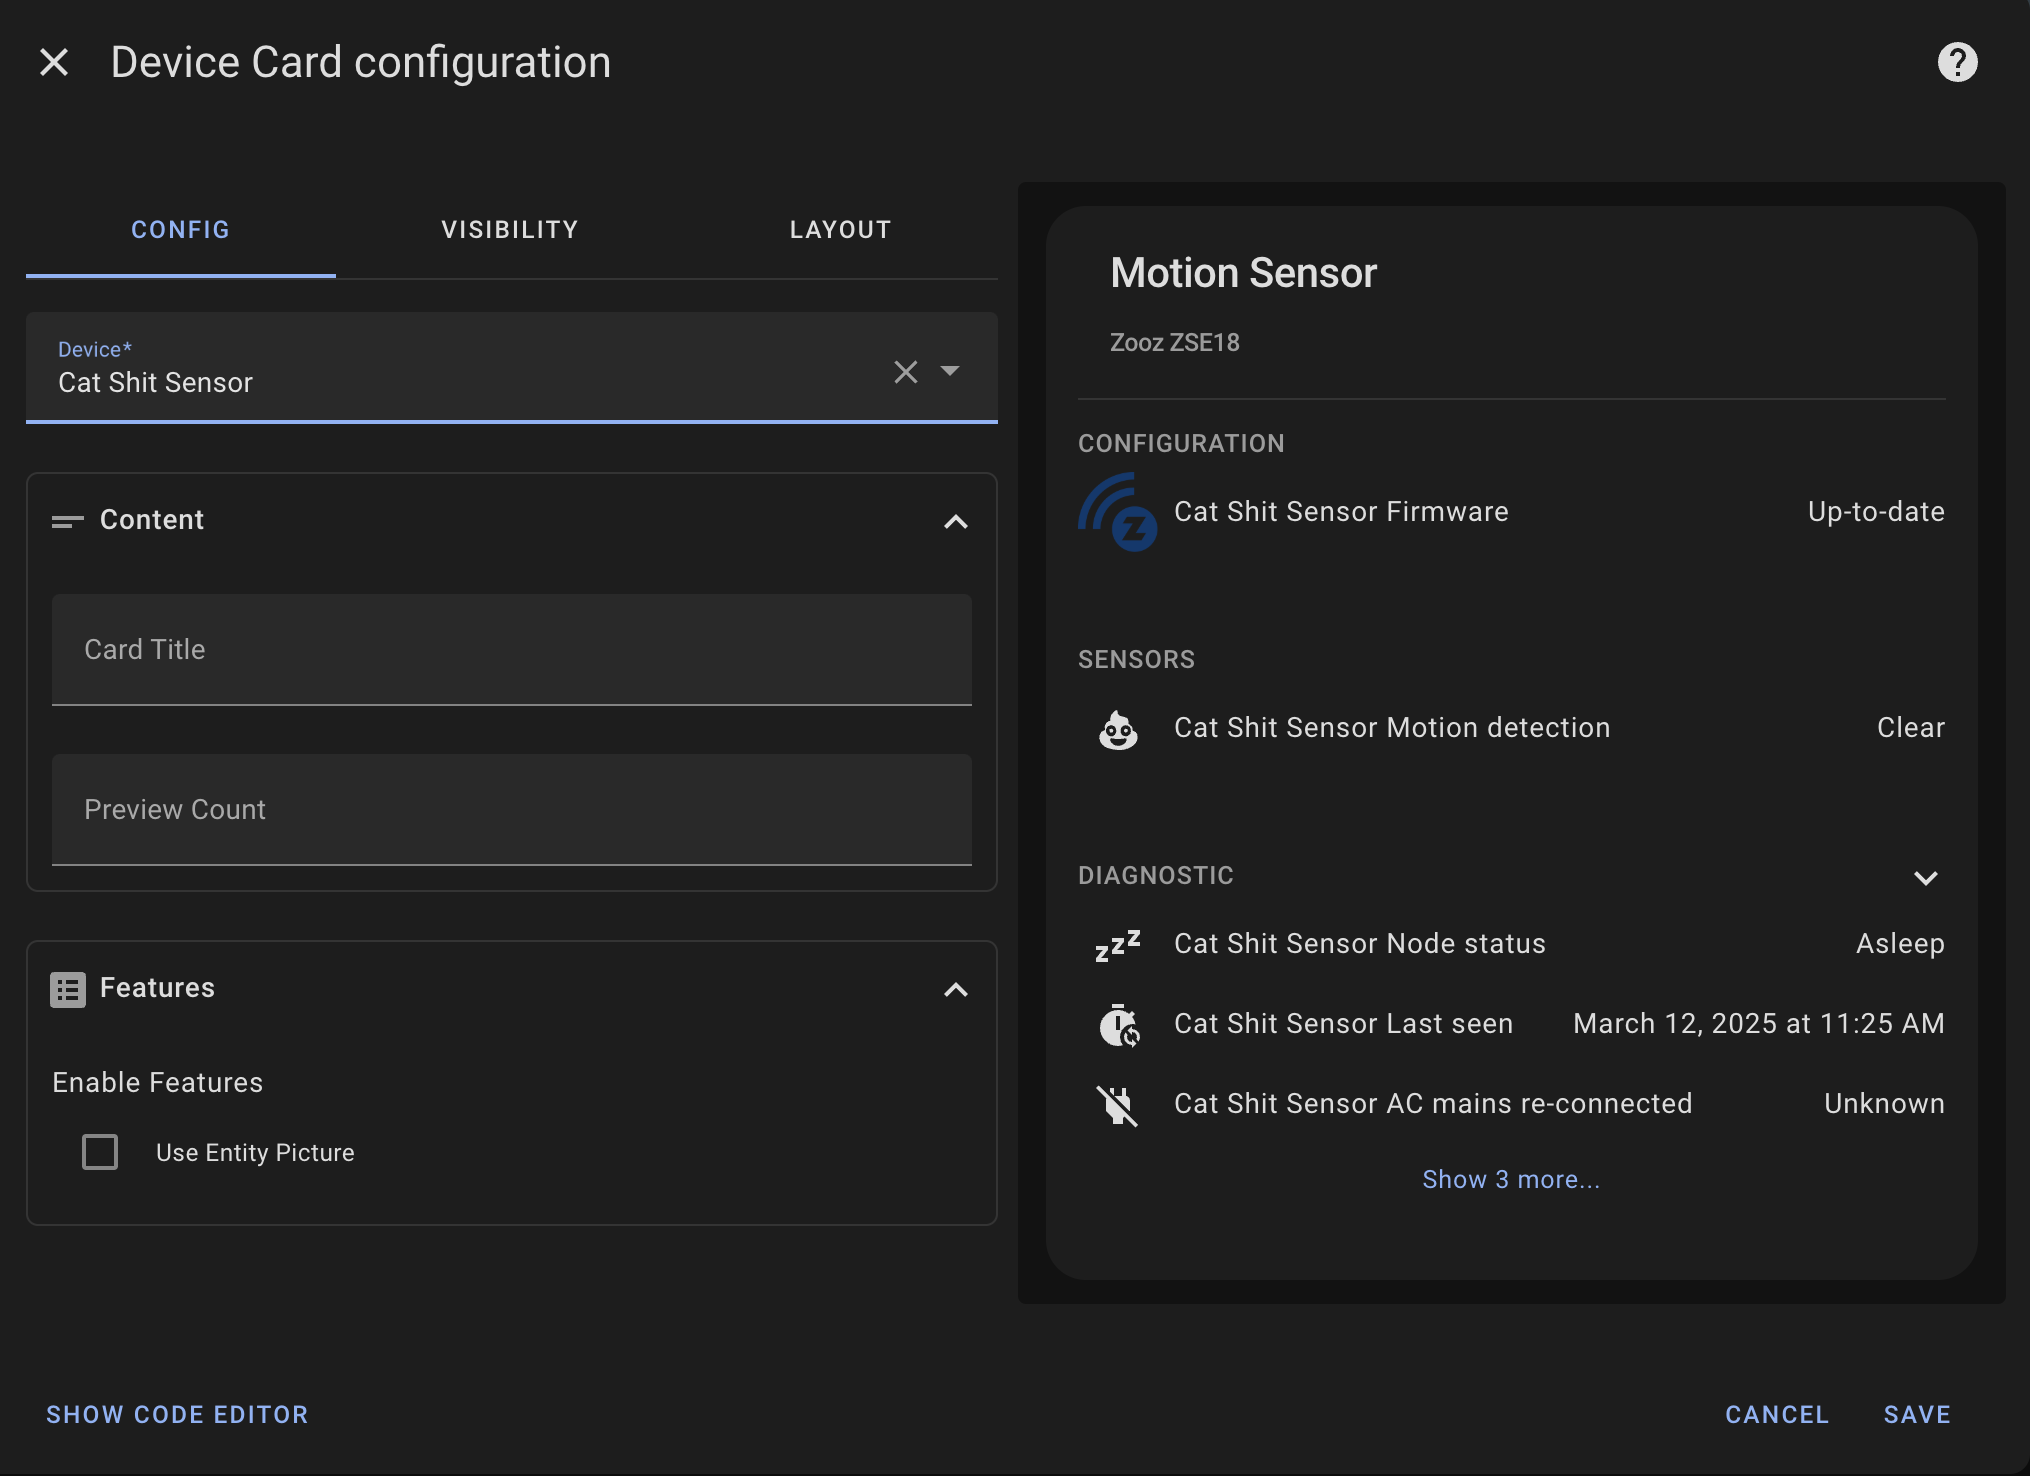Collapse the Diagnostic section chevron
Image resolution: width=2030 pixels, height=1476 pixels.
(x=1925, y=877)
